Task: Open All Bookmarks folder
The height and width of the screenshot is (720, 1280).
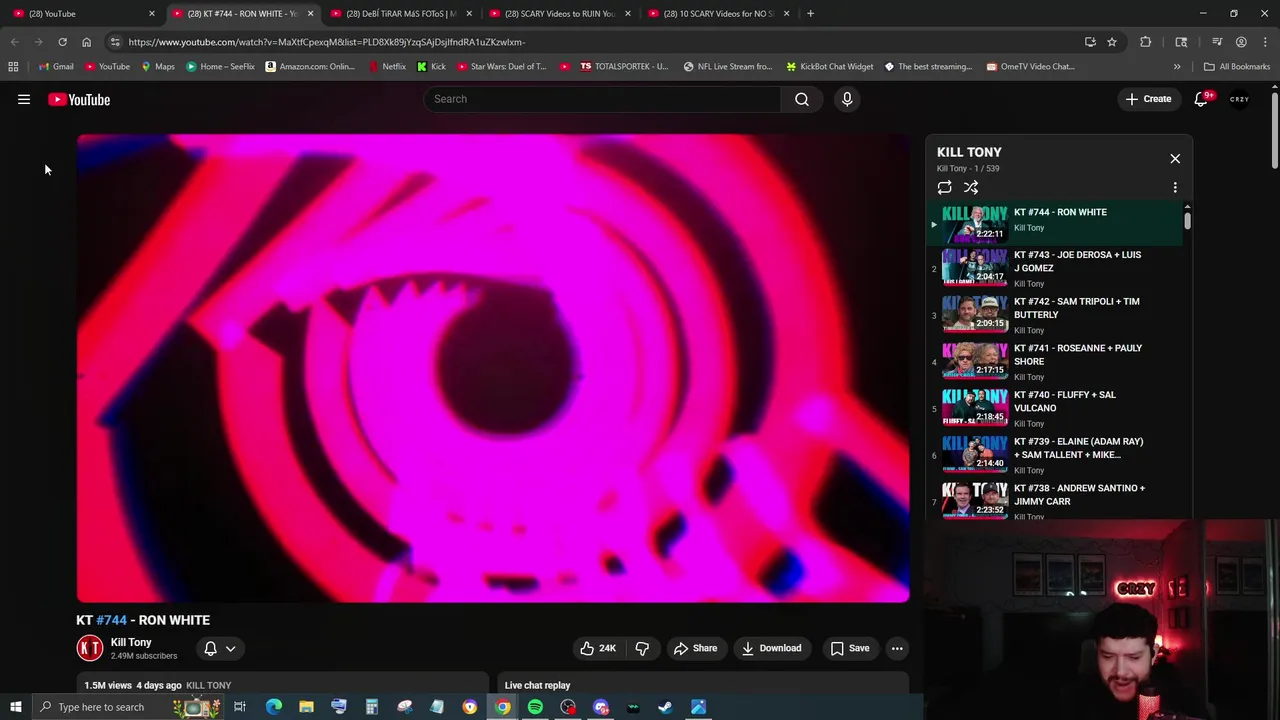Action: click(1237, 67)
